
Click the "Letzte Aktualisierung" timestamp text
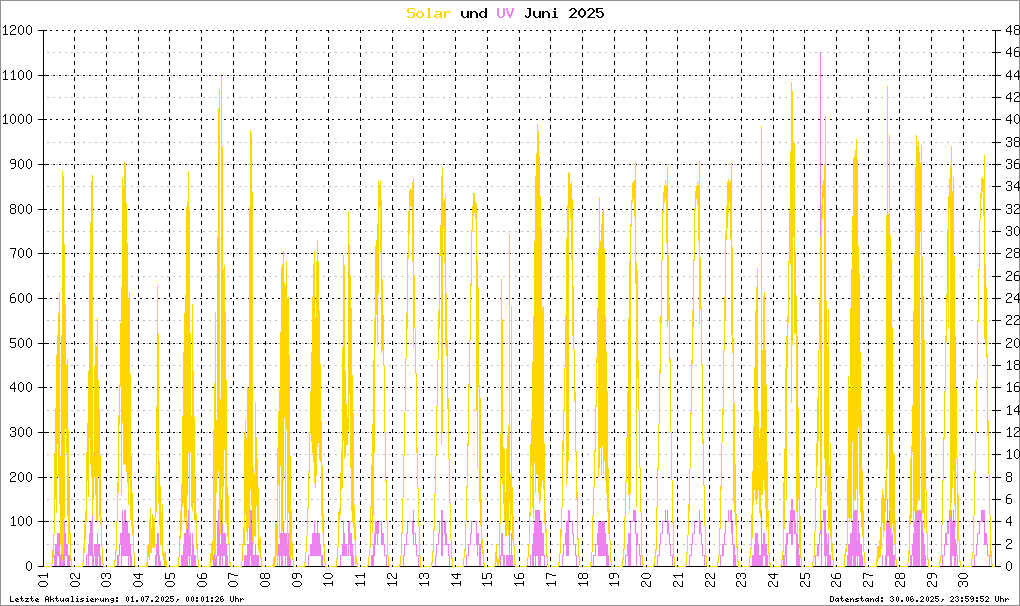click(x=125, y=599)
